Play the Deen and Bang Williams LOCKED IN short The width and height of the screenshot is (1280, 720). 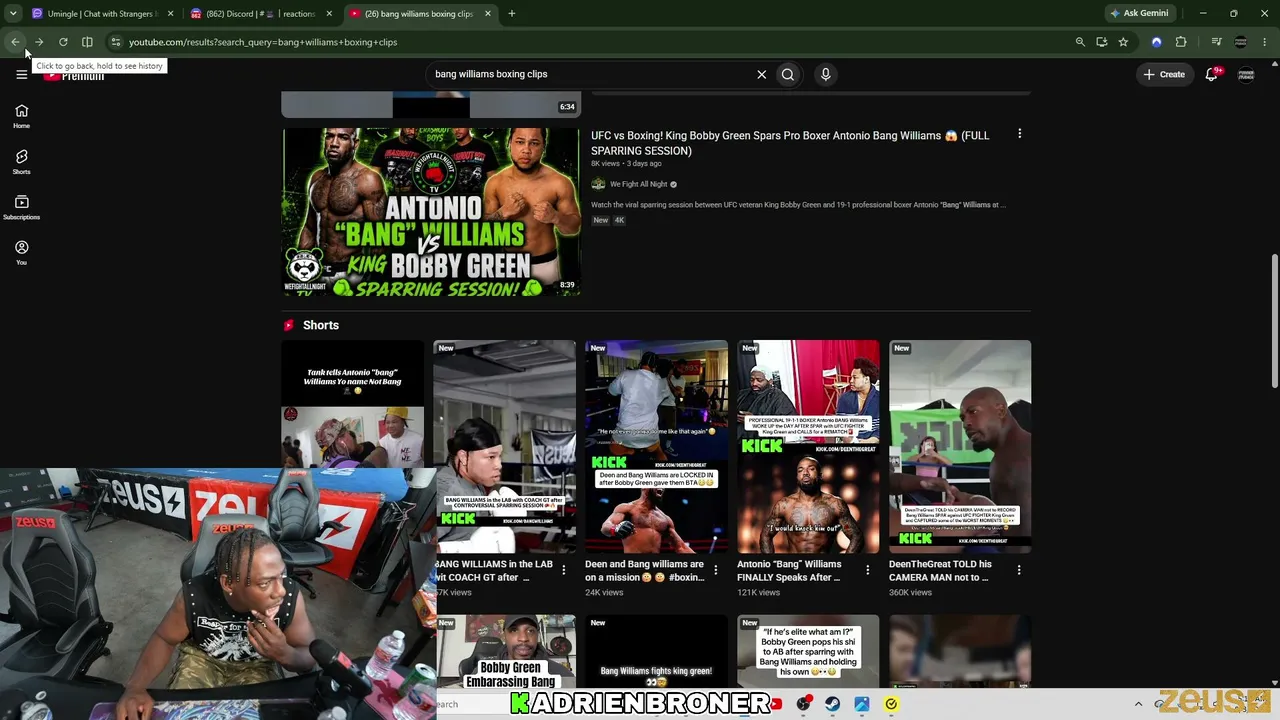[656, 447]
